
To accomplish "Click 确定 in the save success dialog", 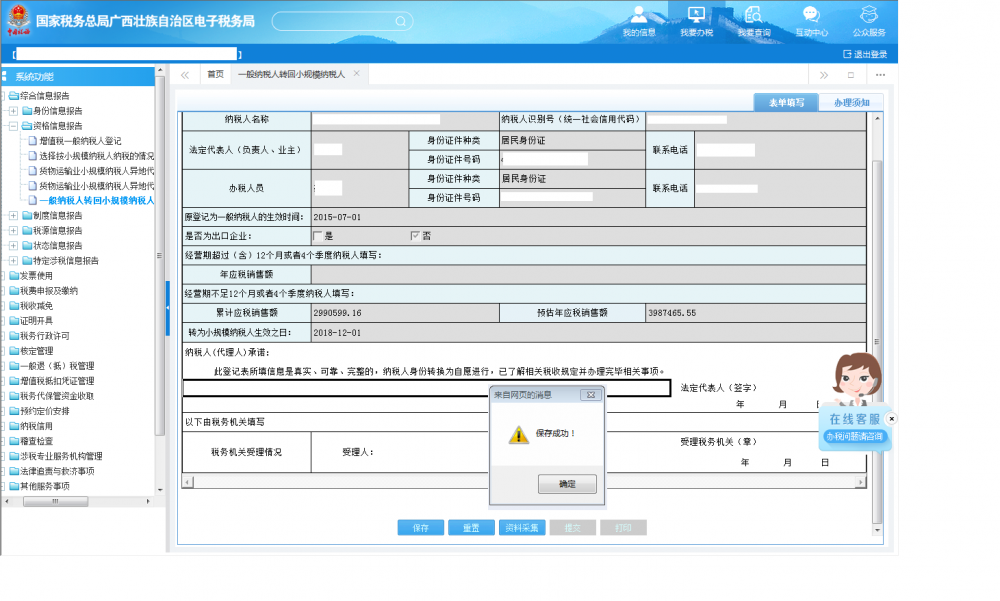I will pyautogui.click(x=567, y=484).
